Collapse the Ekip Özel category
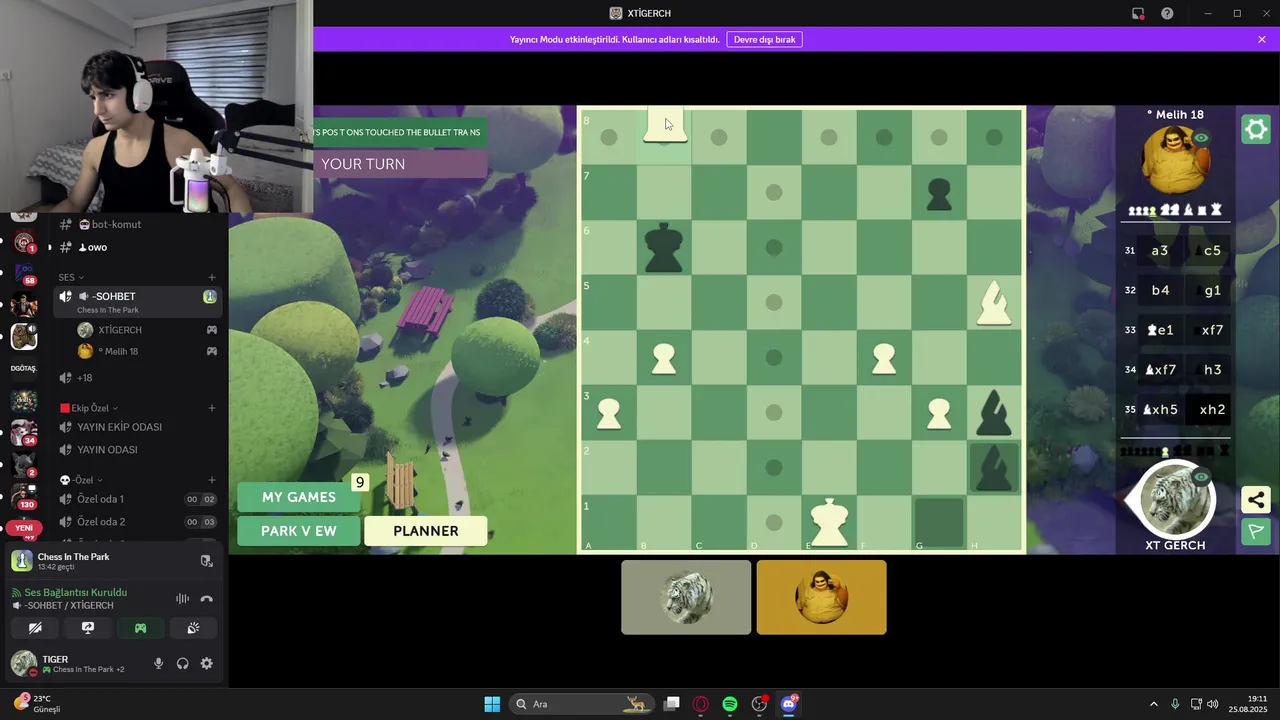The image size is (1280, 720). pyautogui.click(x=89, y=408)
